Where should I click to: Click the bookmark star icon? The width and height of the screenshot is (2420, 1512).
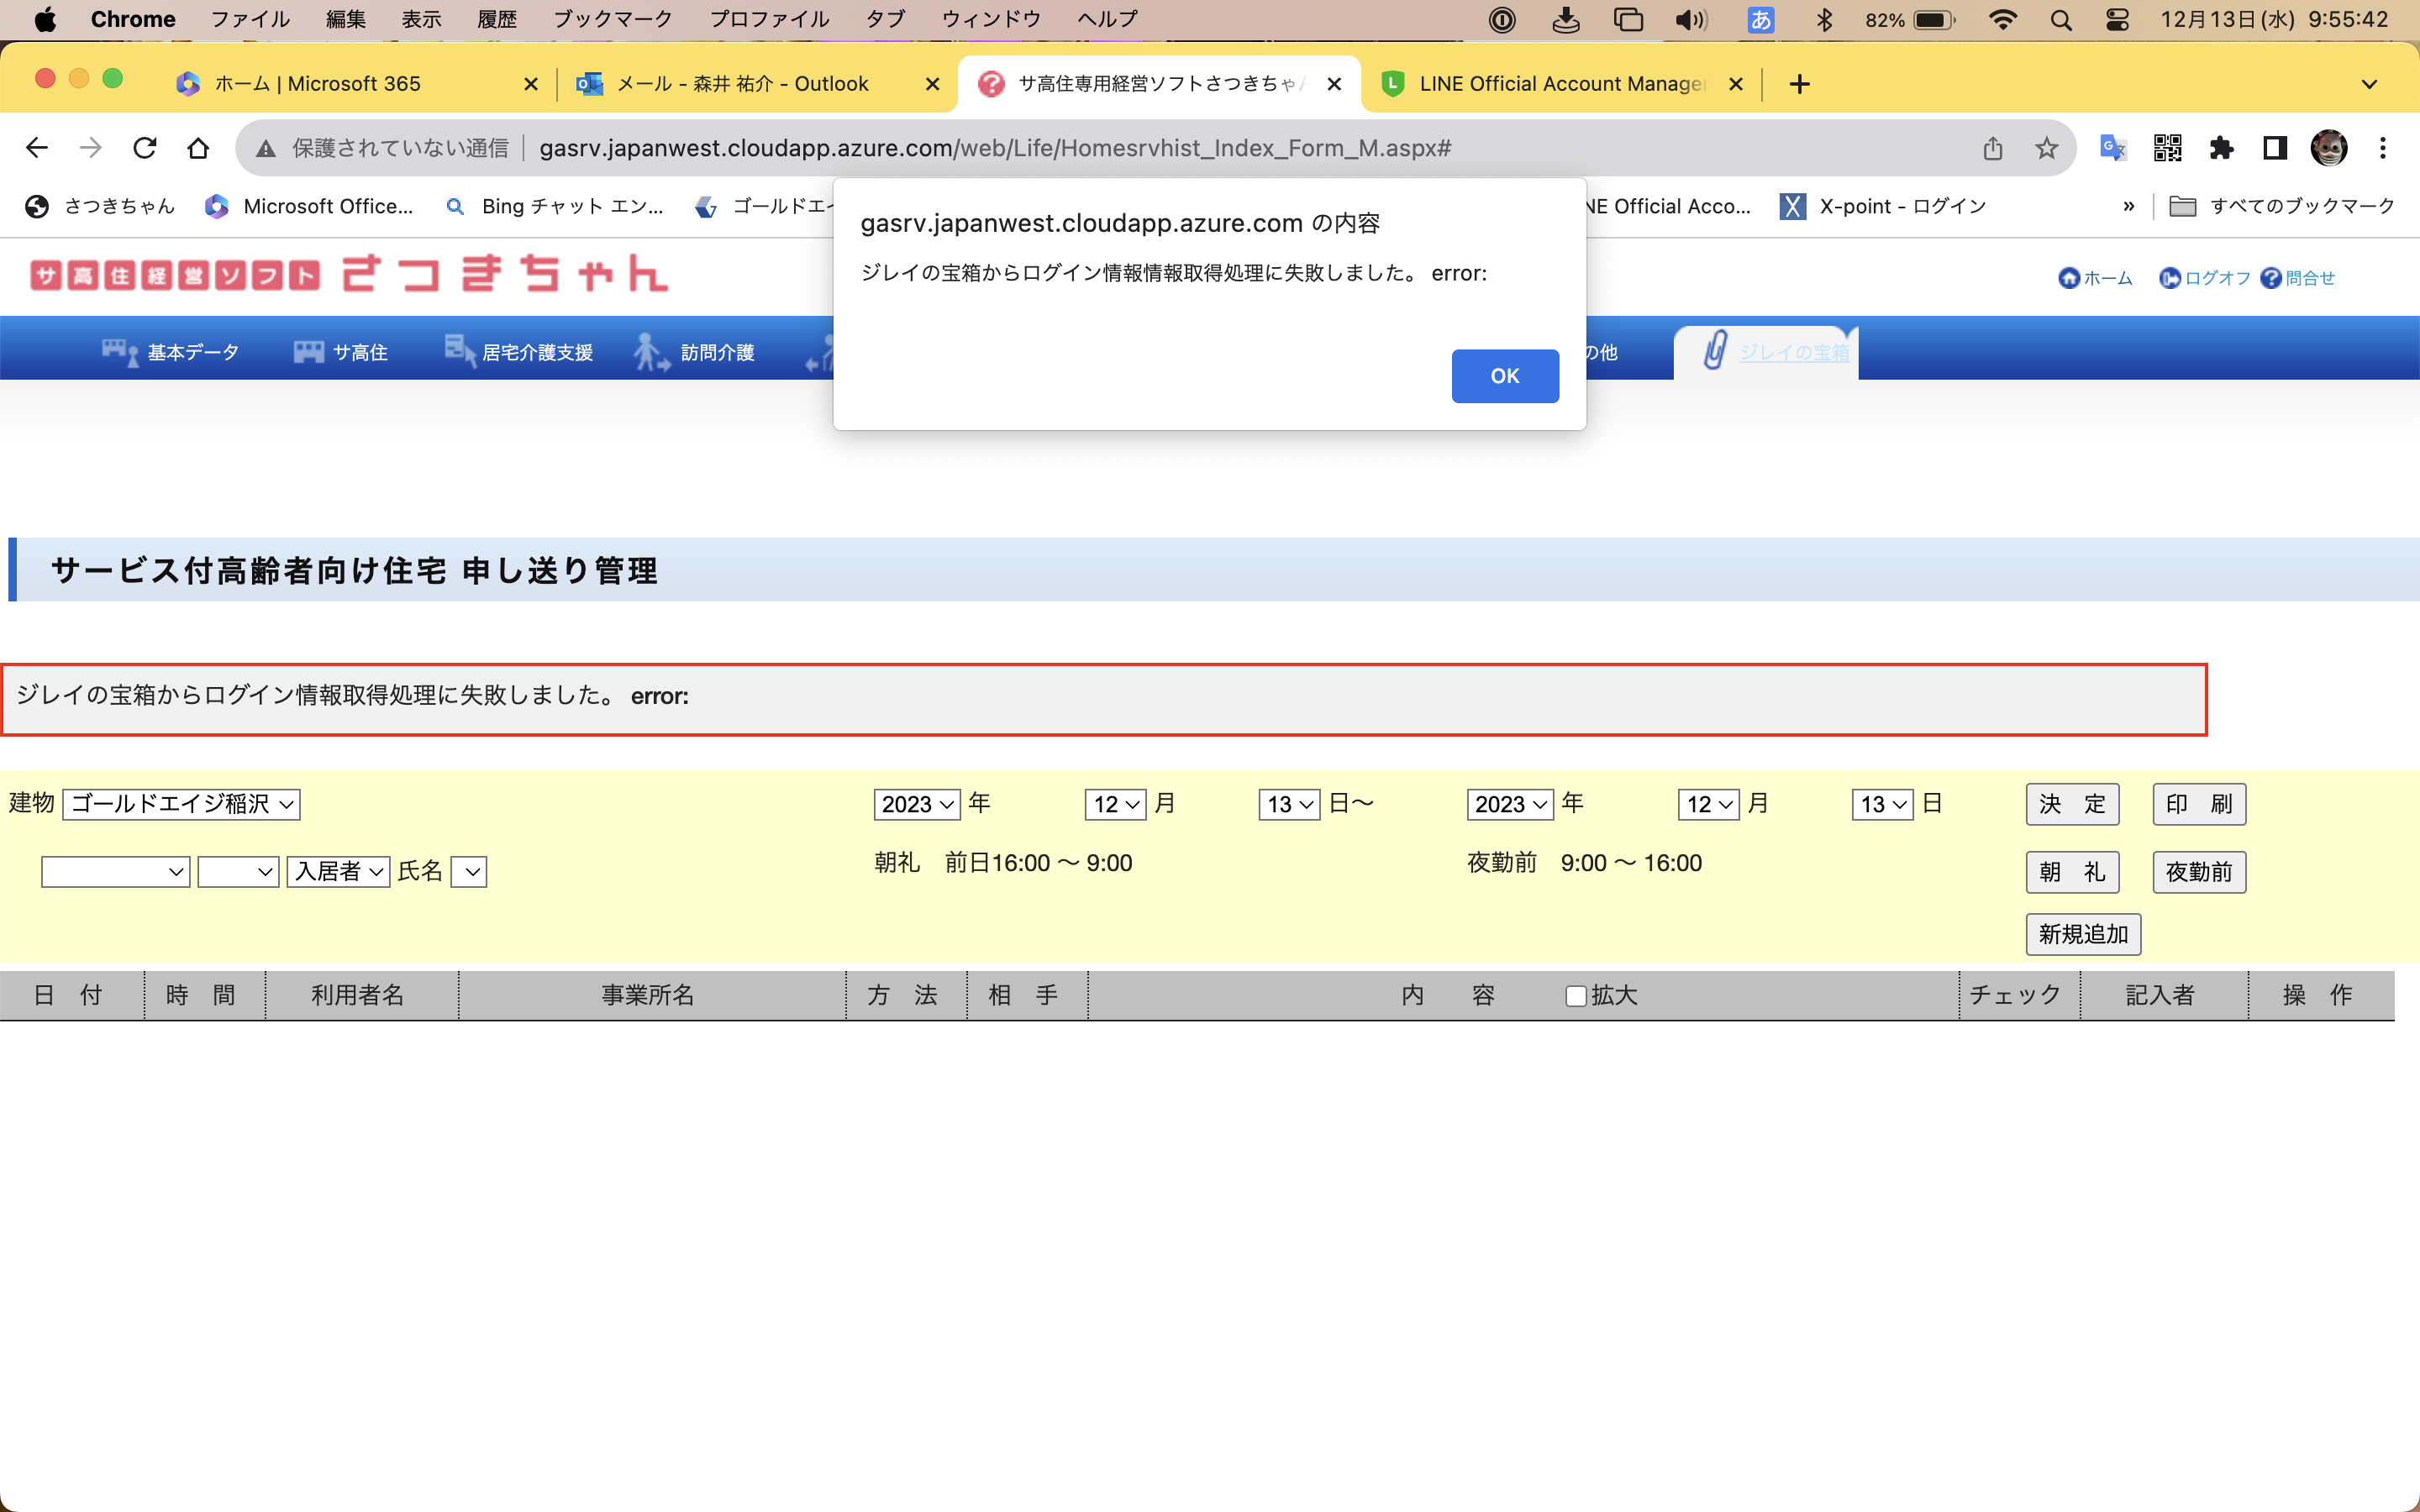click(2046, 148)
